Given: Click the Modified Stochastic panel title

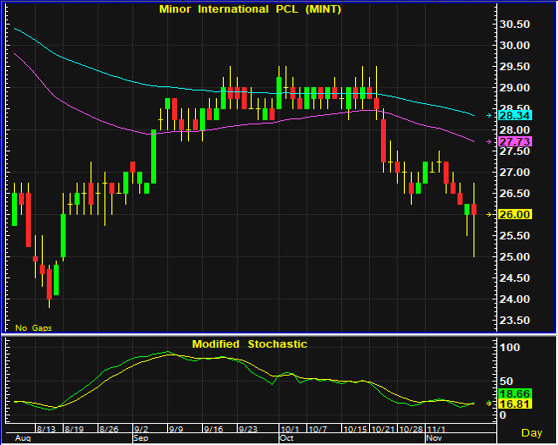Looking at the screenshot, I should coord(249,344).
